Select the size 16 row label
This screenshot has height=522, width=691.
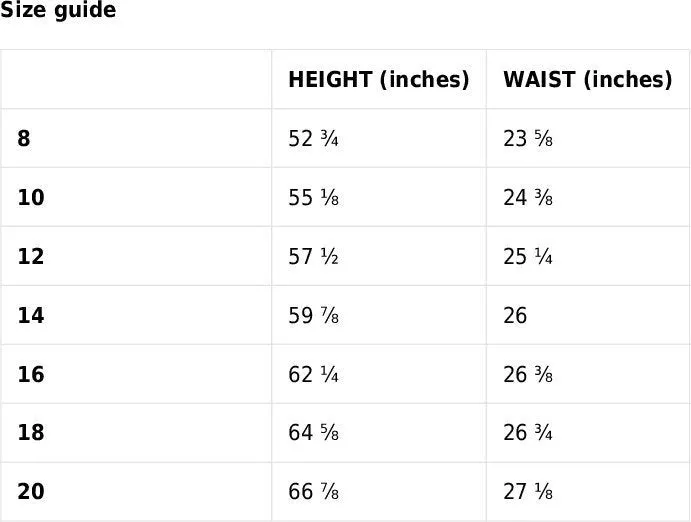point(31,374)
